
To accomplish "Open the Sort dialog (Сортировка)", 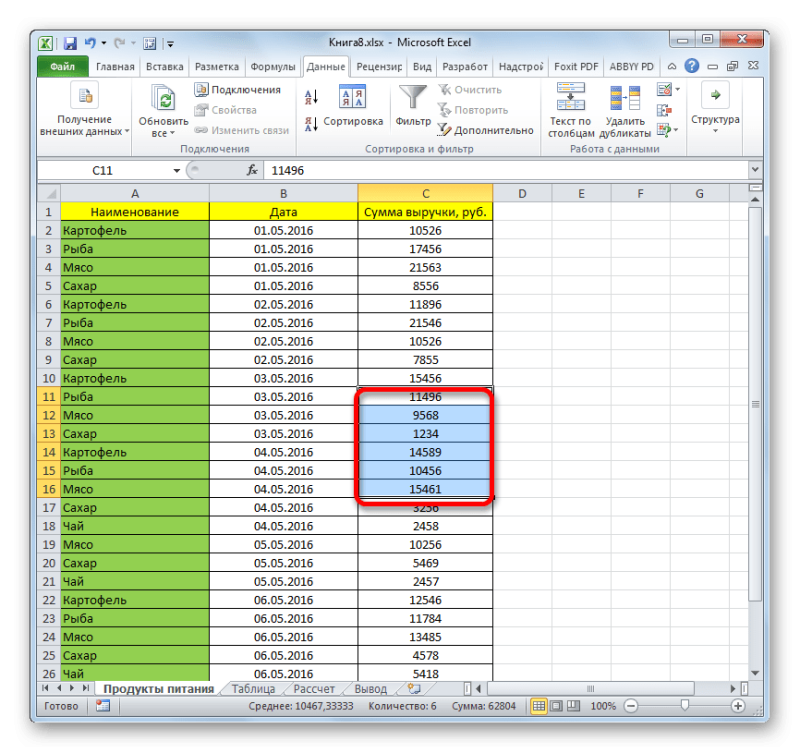I will [x=353, y=106].
